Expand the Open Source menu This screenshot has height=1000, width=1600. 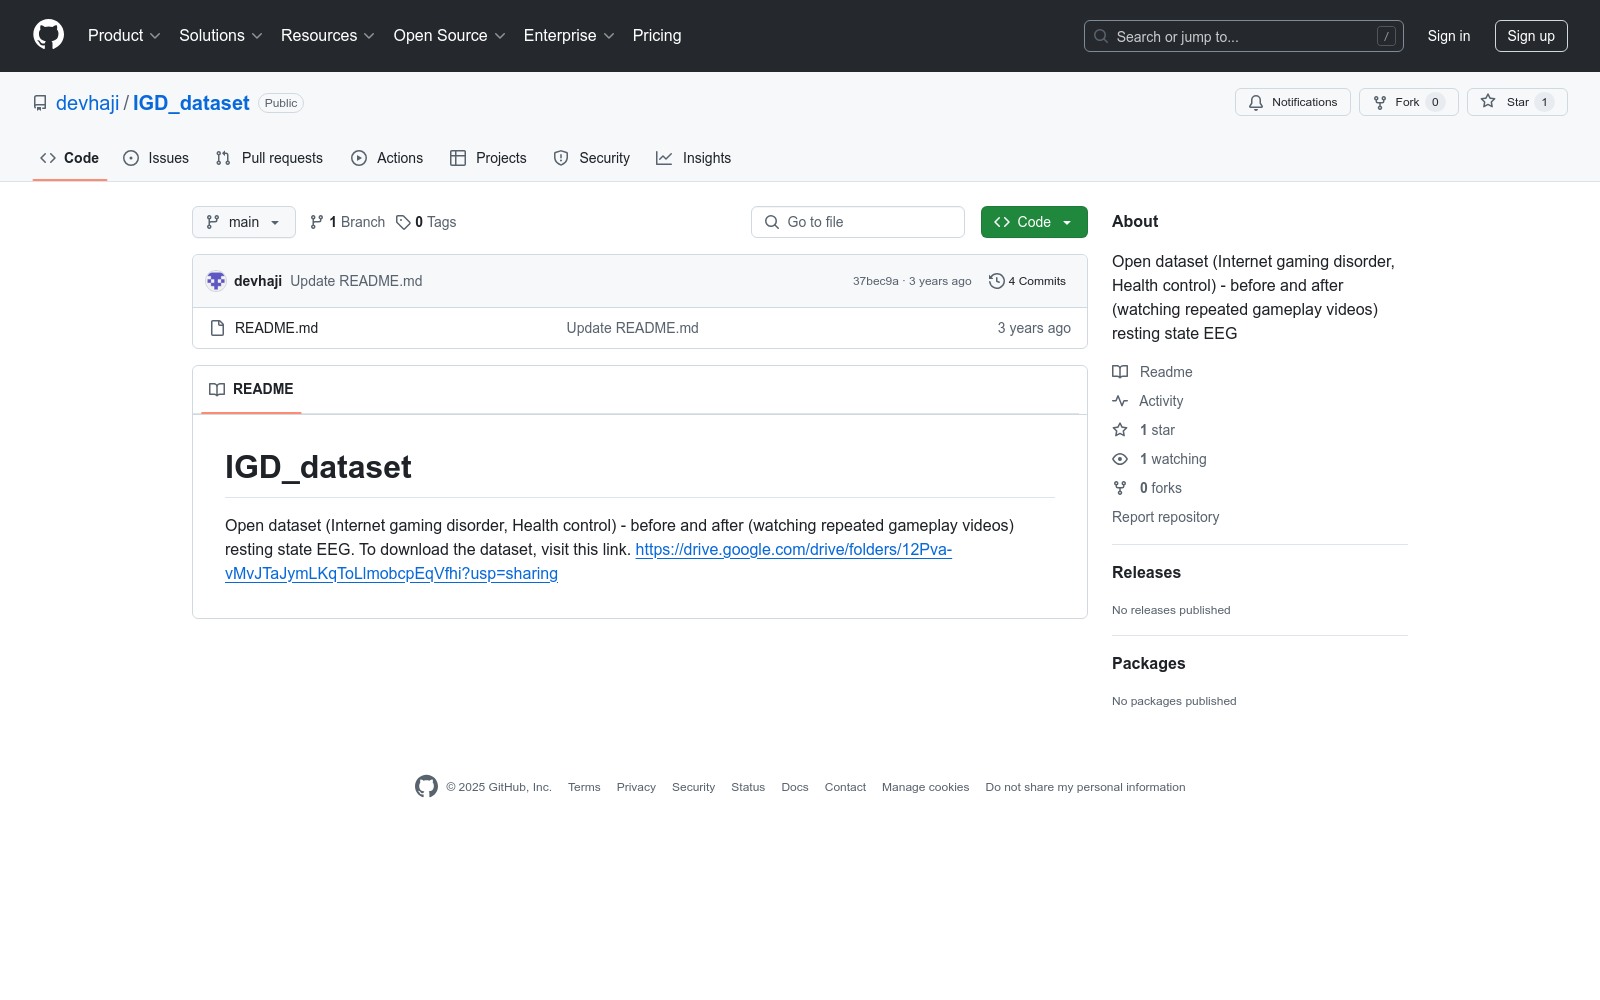pos(450,36)
